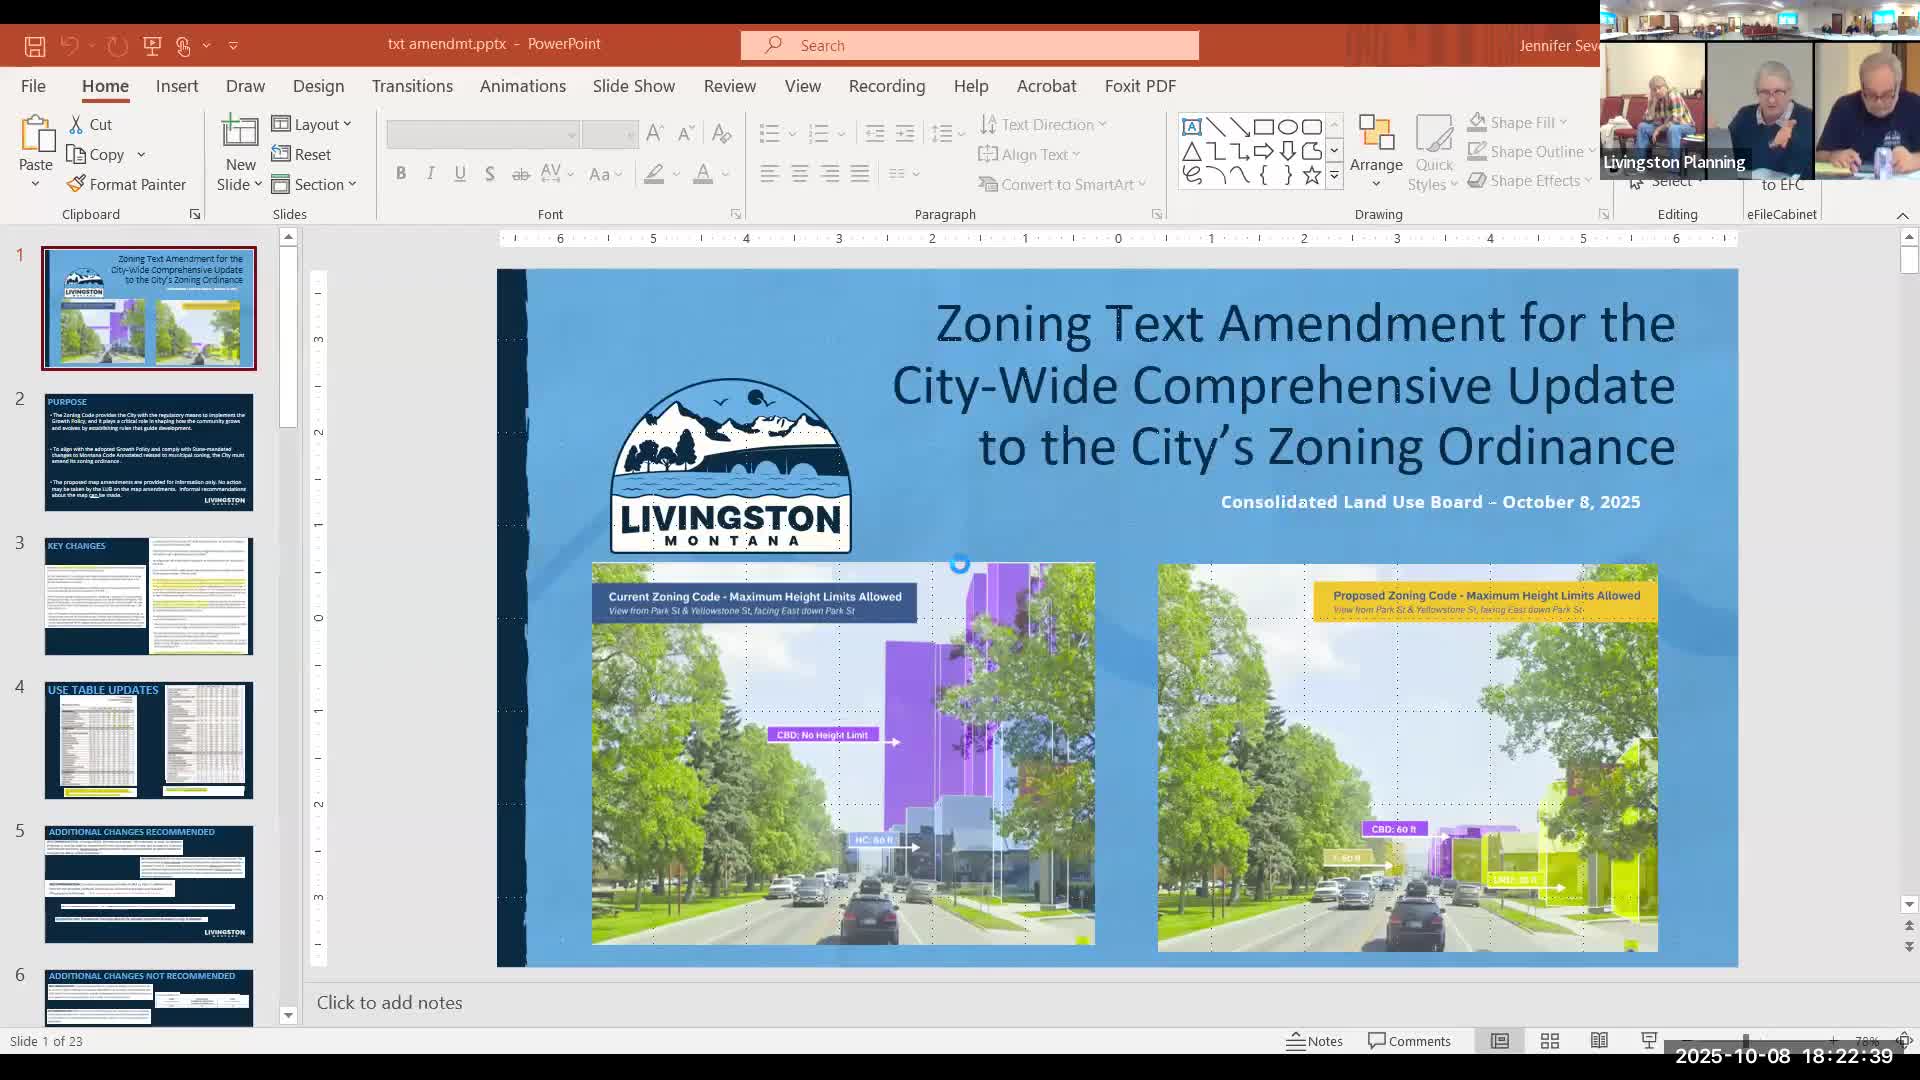Click the Cut icon in Clipboard group
Viewport: 1920px width, 1080px height.
pyautogui.click(x=75, y=124)
